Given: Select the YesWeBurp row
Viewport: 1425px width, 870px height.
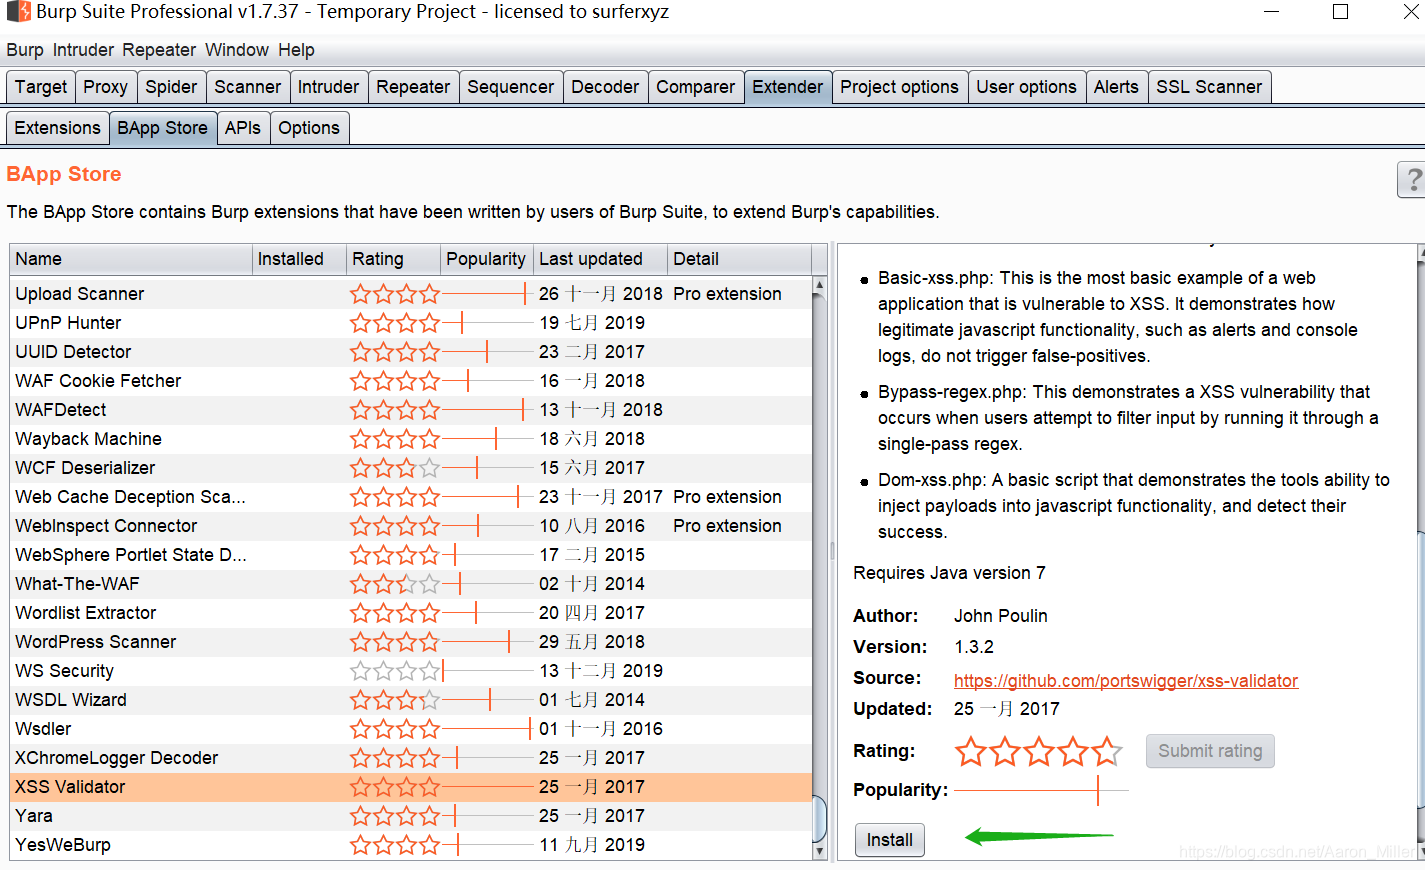Looking at the screenshot, I should coord(411,845).
